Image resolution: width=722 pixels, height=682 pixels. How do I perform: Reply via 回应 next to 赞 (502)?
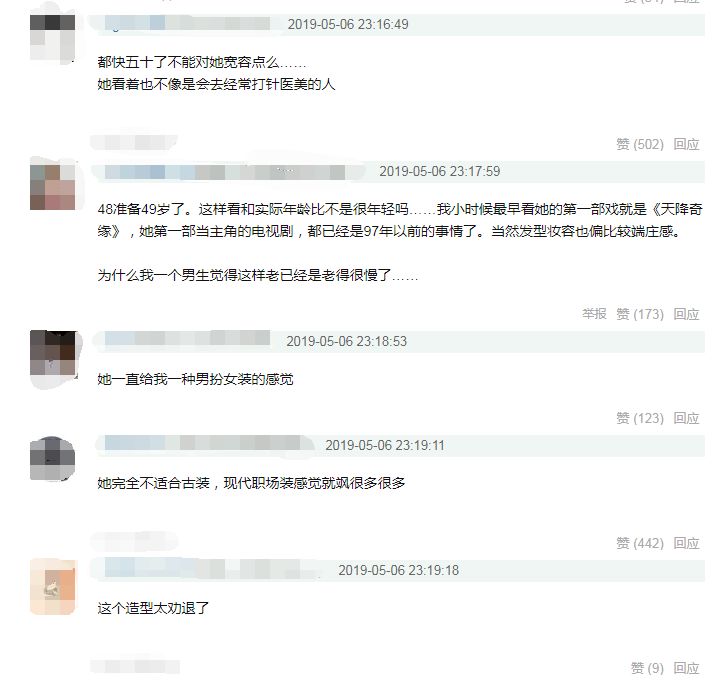point(687,144)
